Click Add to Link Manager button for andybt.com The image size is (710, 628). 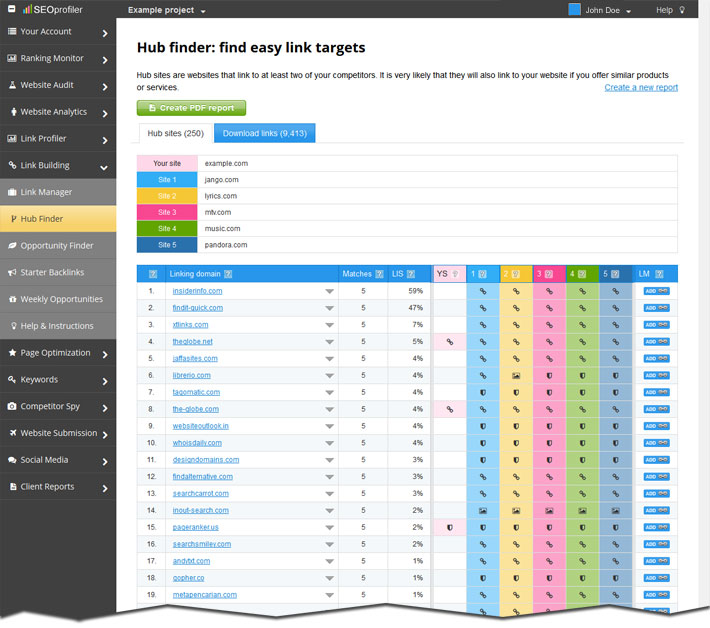point(657,561)
